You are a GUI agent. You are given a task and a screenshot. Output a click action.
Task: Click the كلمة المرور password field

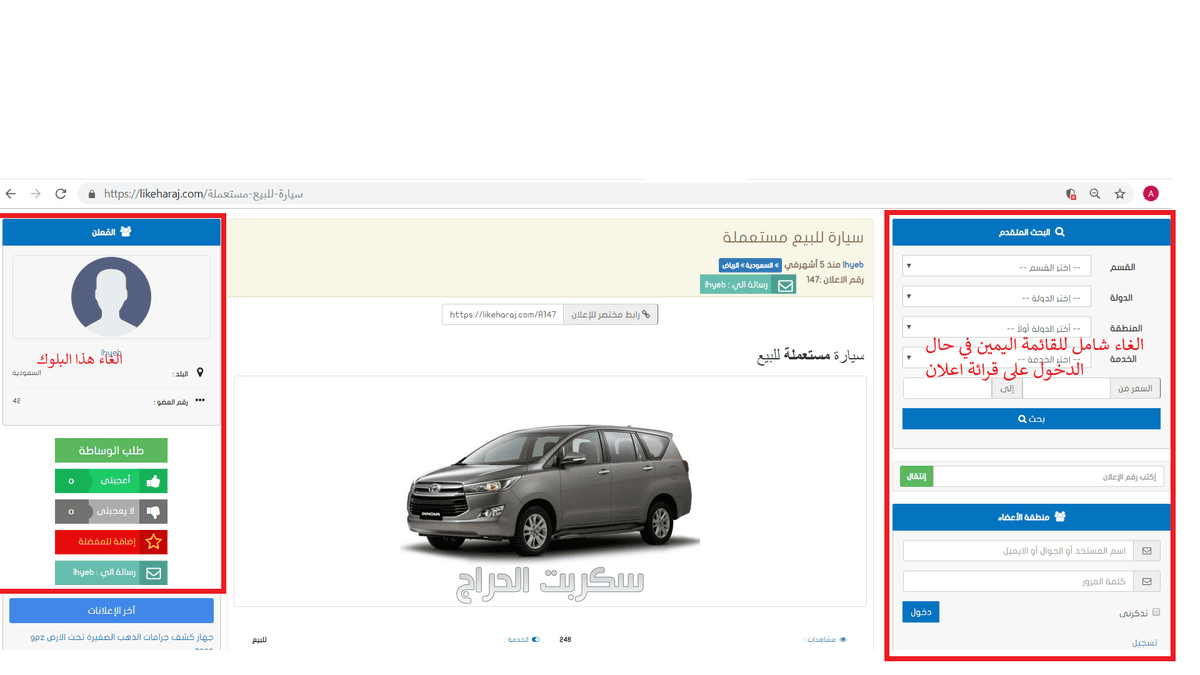[x=1019, y=581]
